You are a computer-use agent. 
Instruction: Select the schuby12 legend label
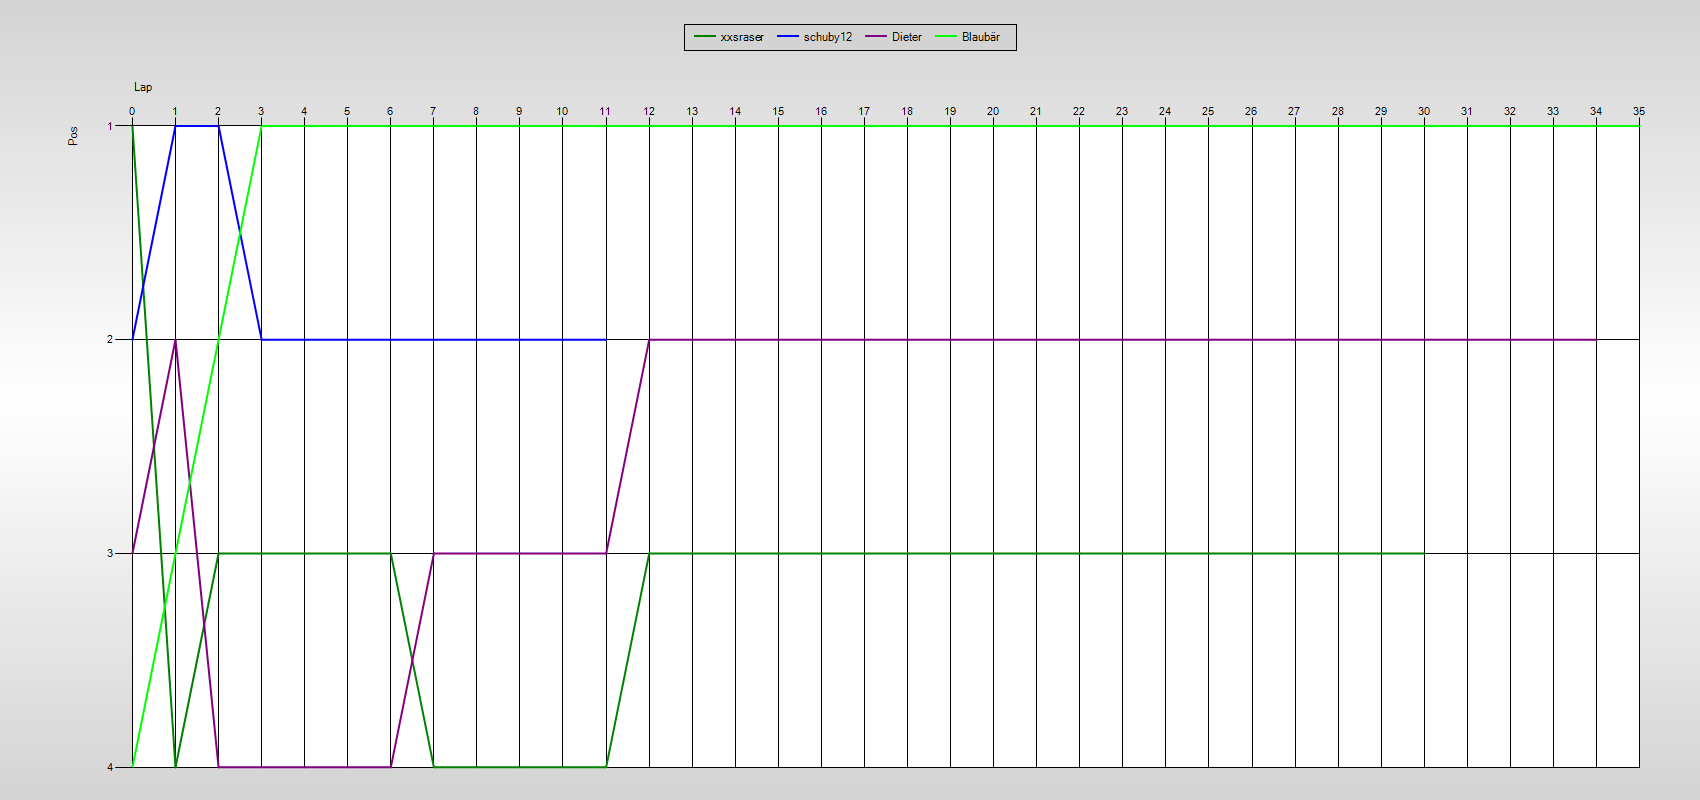(x=827, y=37)
